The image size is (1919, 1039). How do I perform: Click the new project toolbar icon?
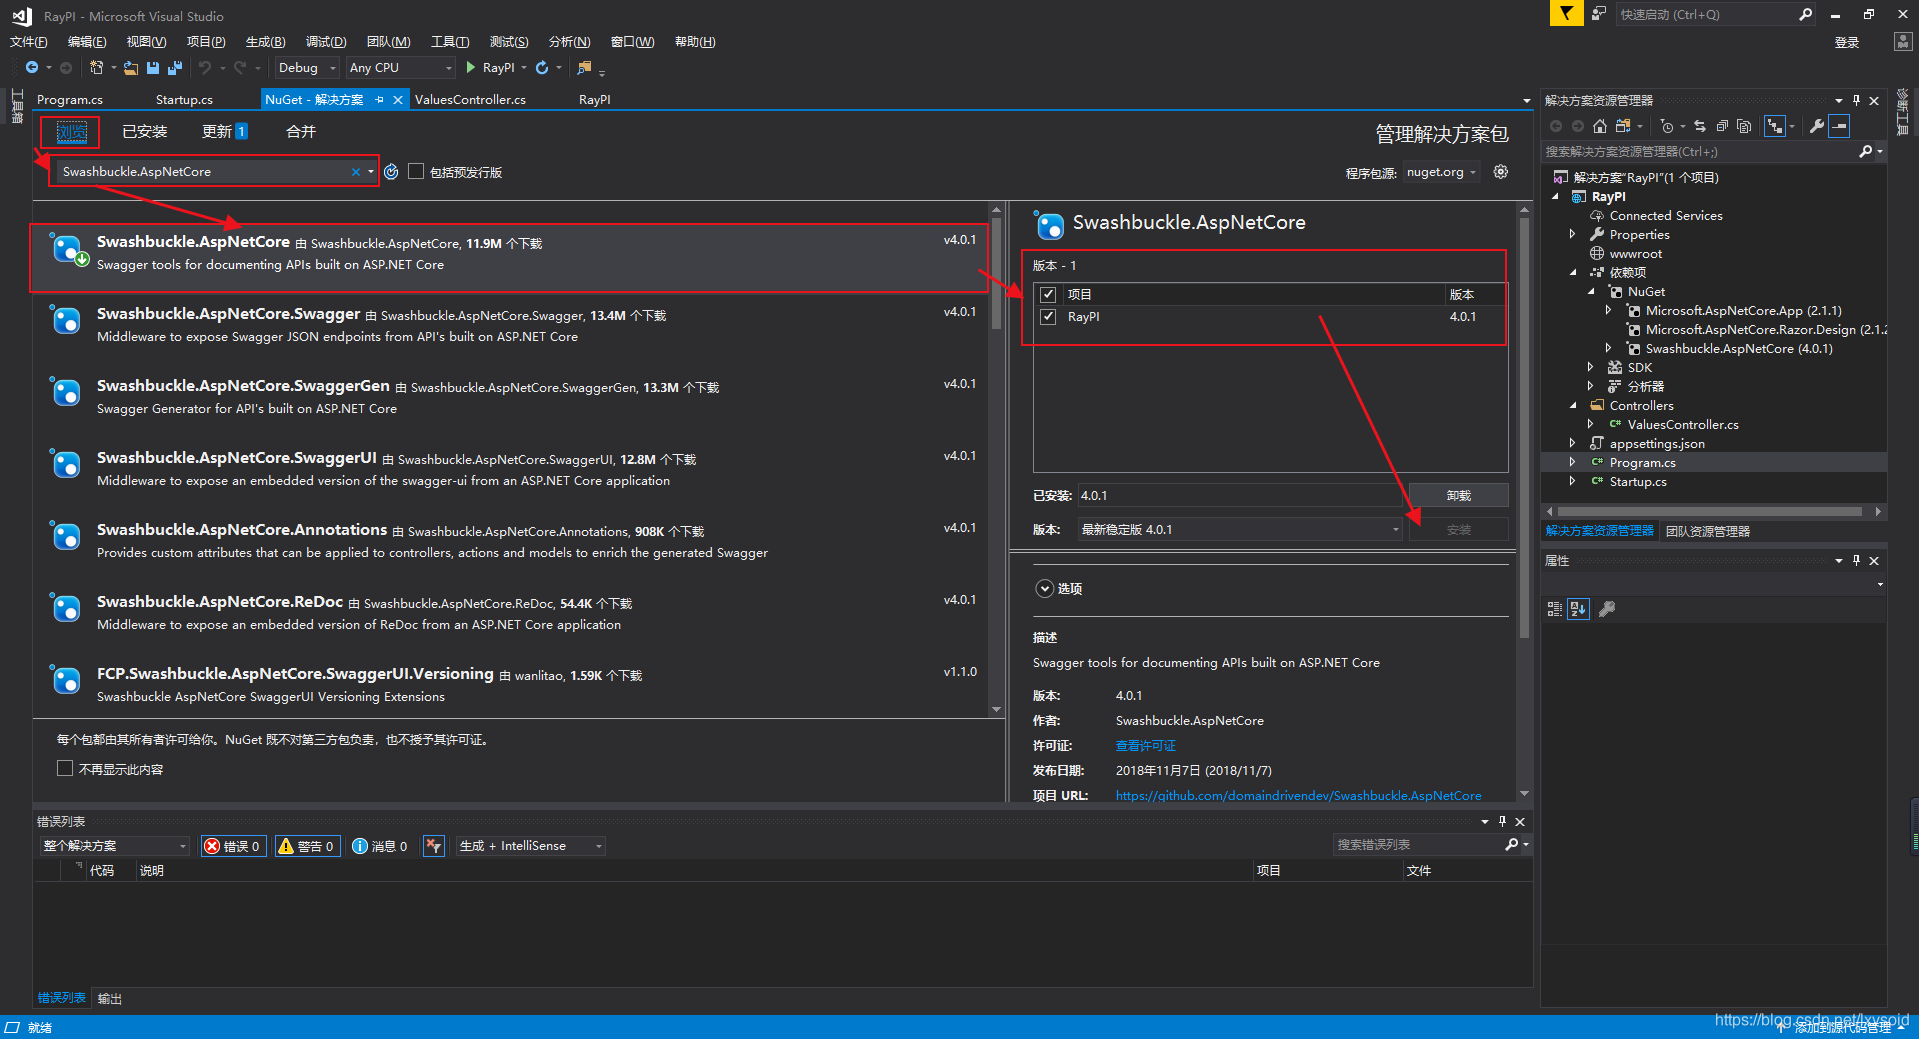click(x=96, y=68)
